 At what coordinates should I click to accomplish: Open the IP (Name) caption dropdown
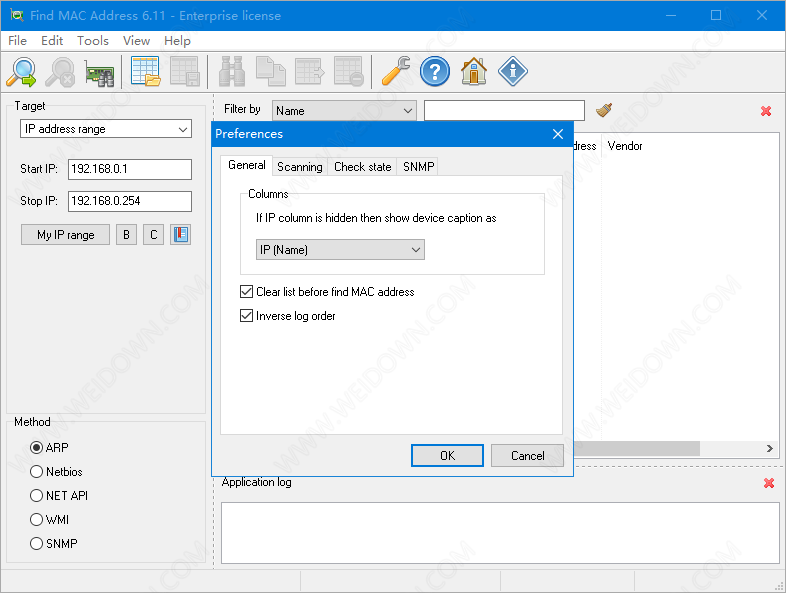(340, 250)
